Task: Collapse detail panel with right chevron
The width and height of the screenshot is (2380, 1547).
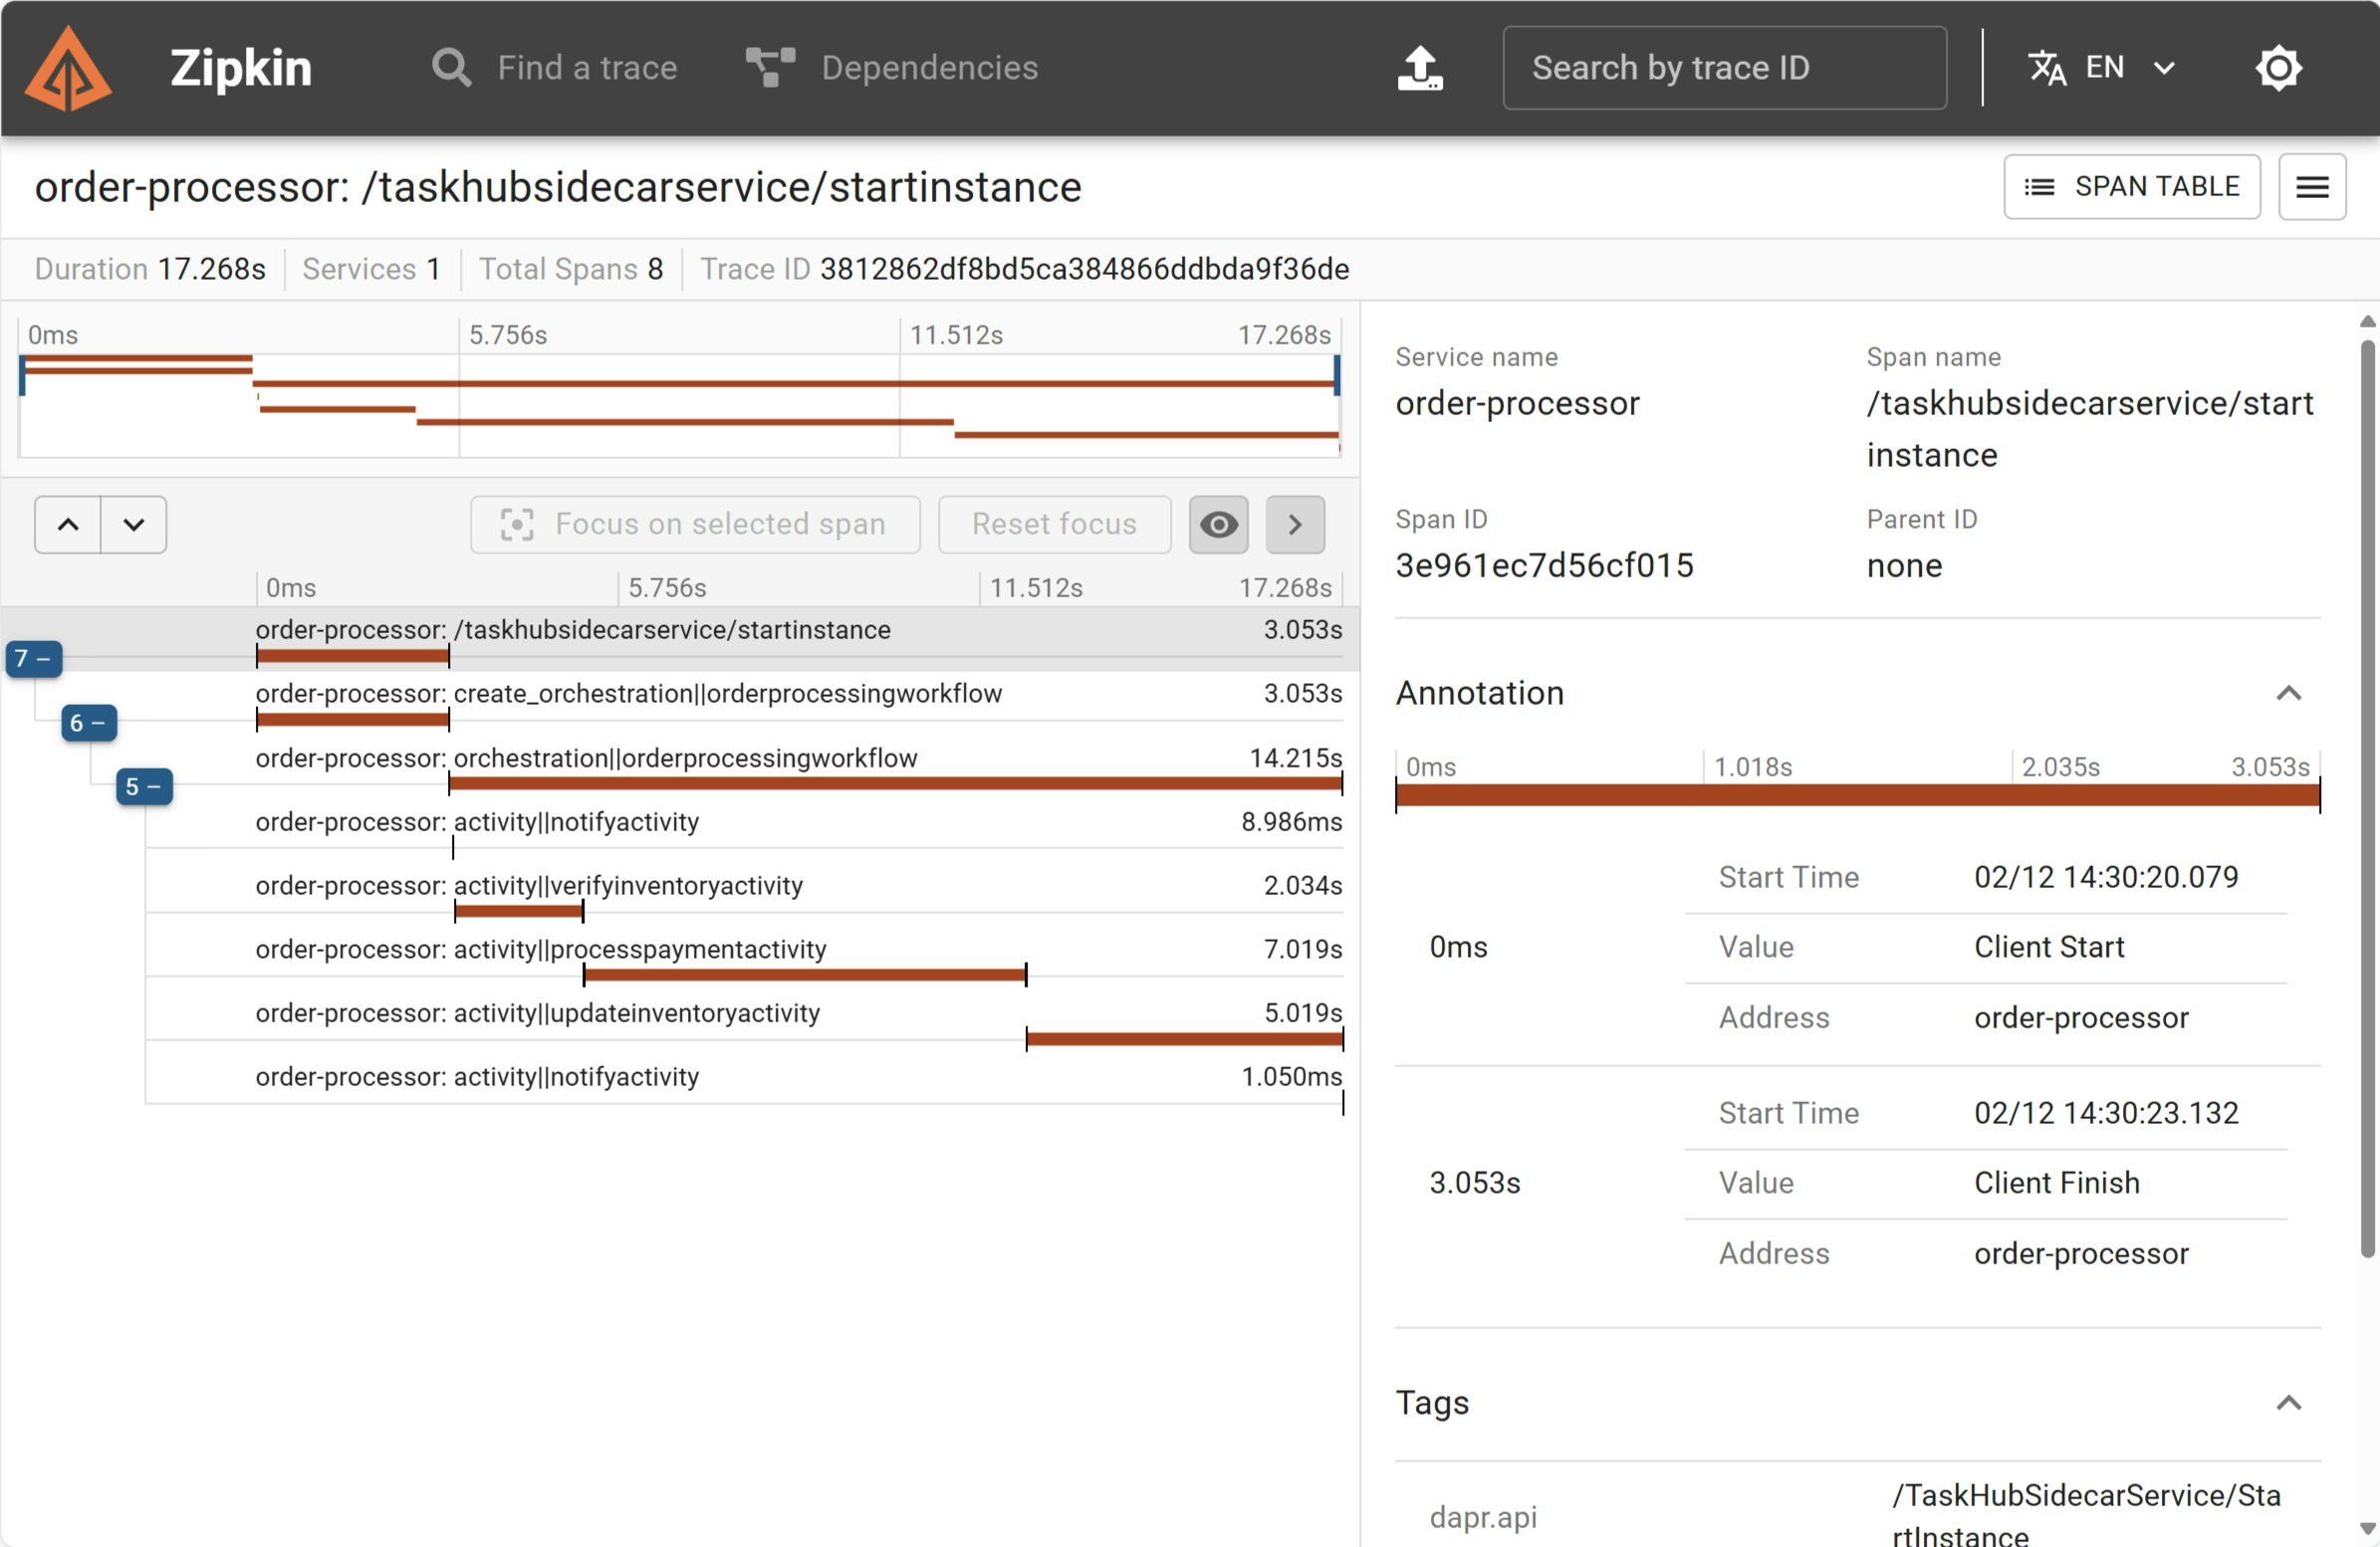Action: coord(1294,524)
